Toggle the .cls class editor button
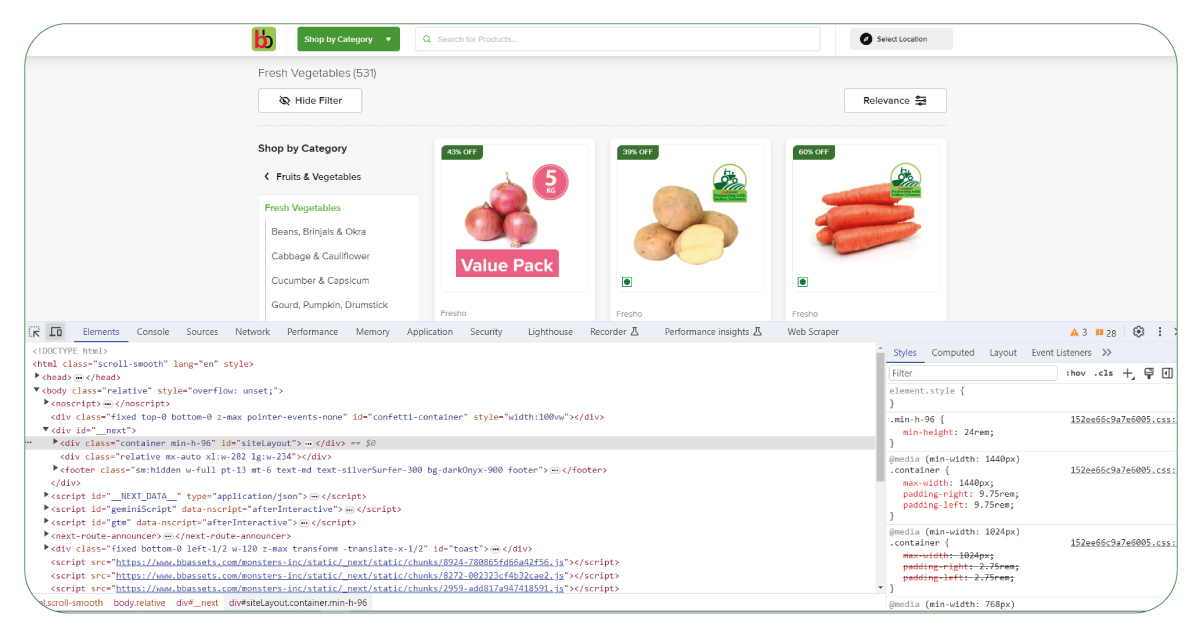 coord(1104,373)
